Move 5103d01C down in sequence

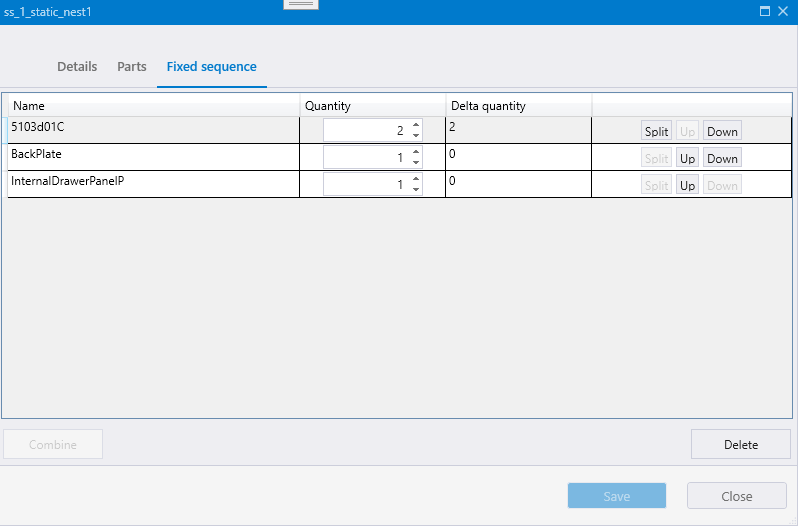click(722, 131)
